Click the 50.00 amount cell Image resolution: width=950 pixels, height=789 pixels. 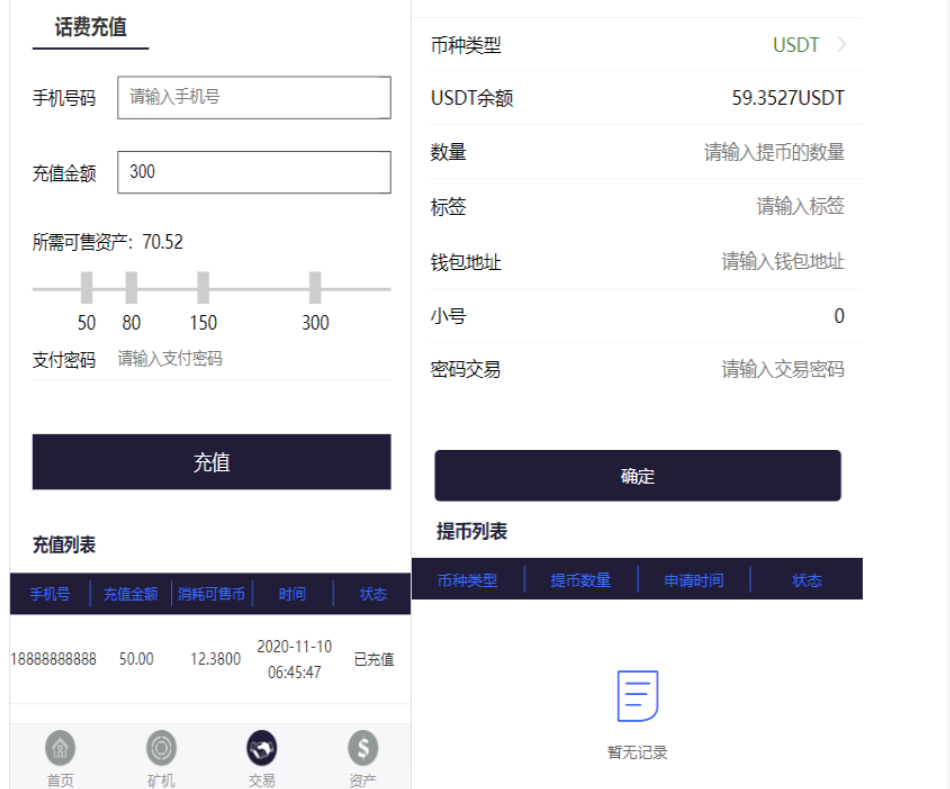click(136, 659)
